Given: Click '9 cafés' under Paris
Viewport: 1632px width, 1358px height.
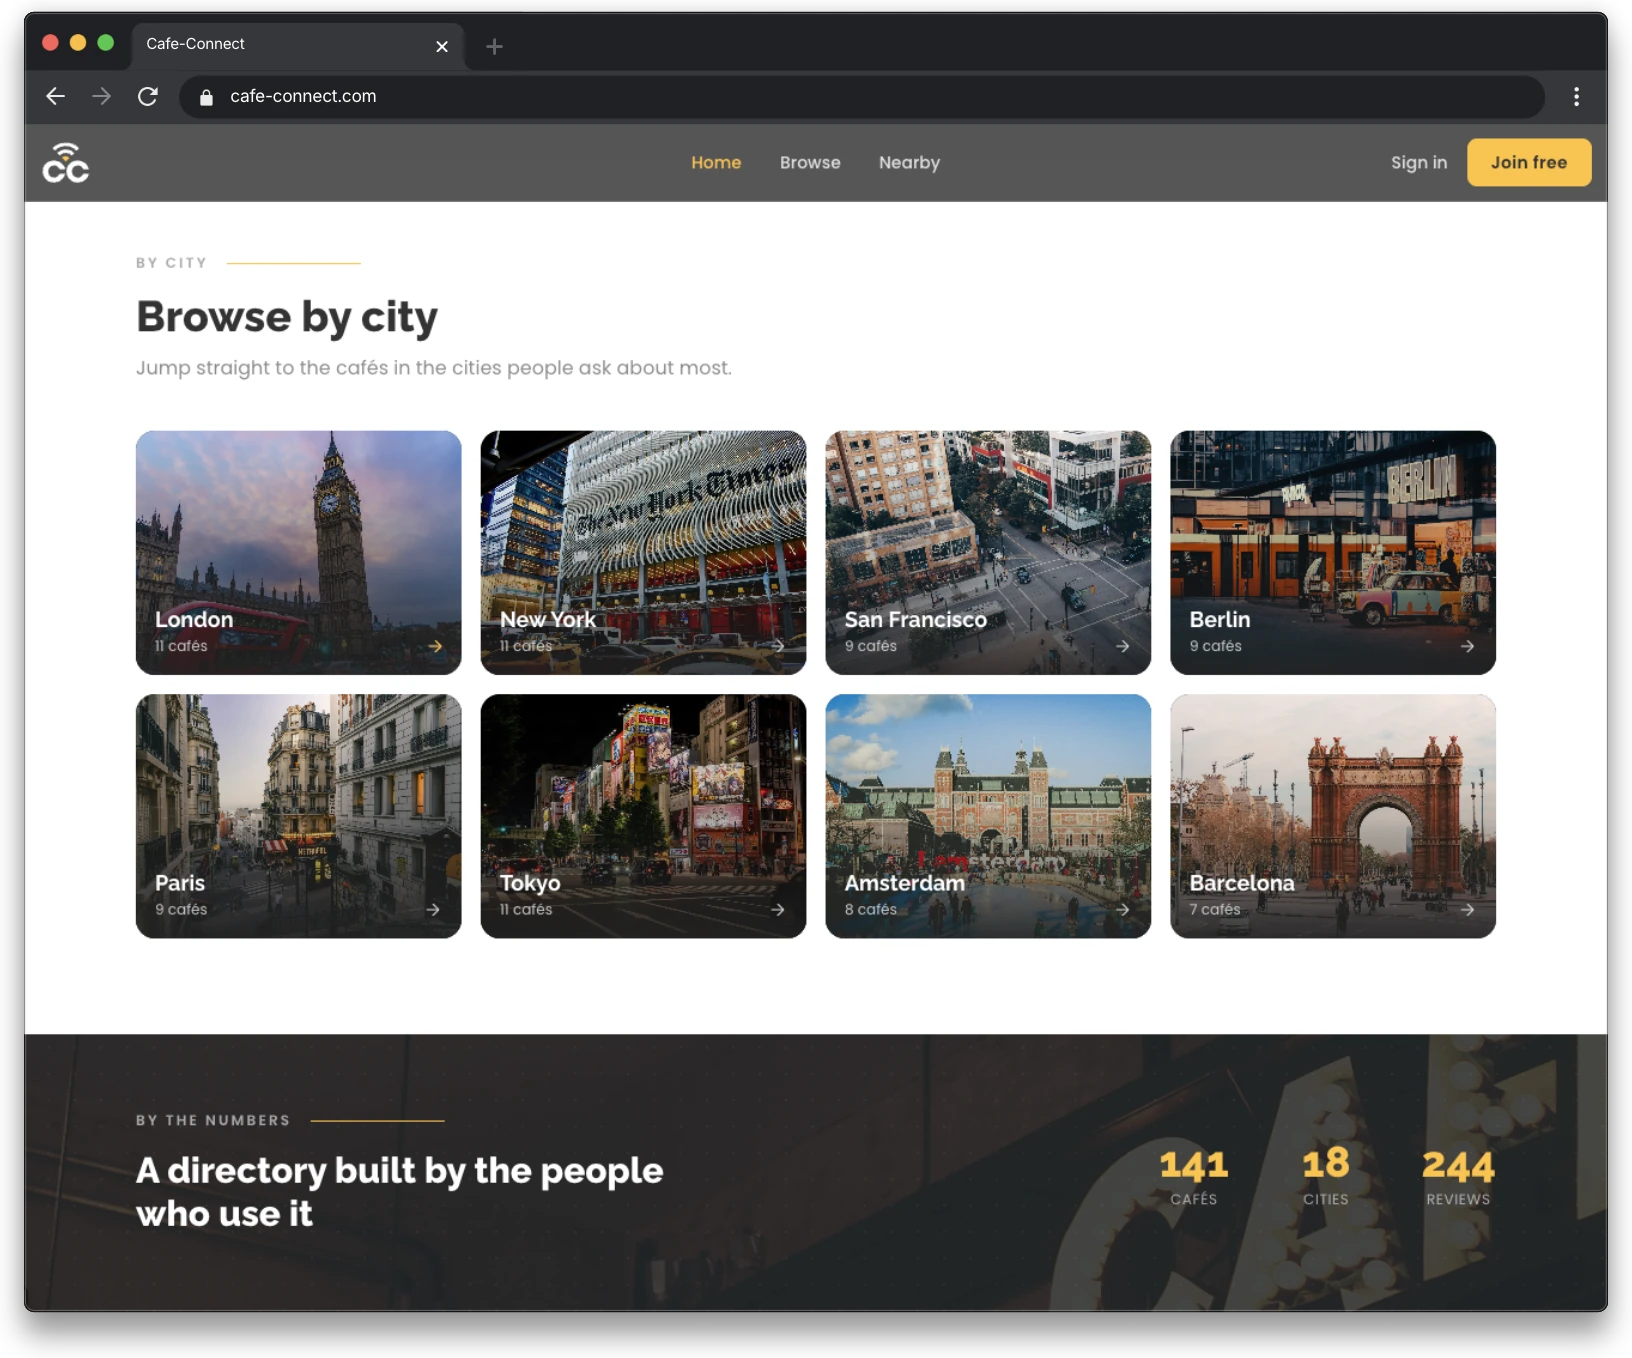Looking at the screenshot, I should click(x=181, y=909).
